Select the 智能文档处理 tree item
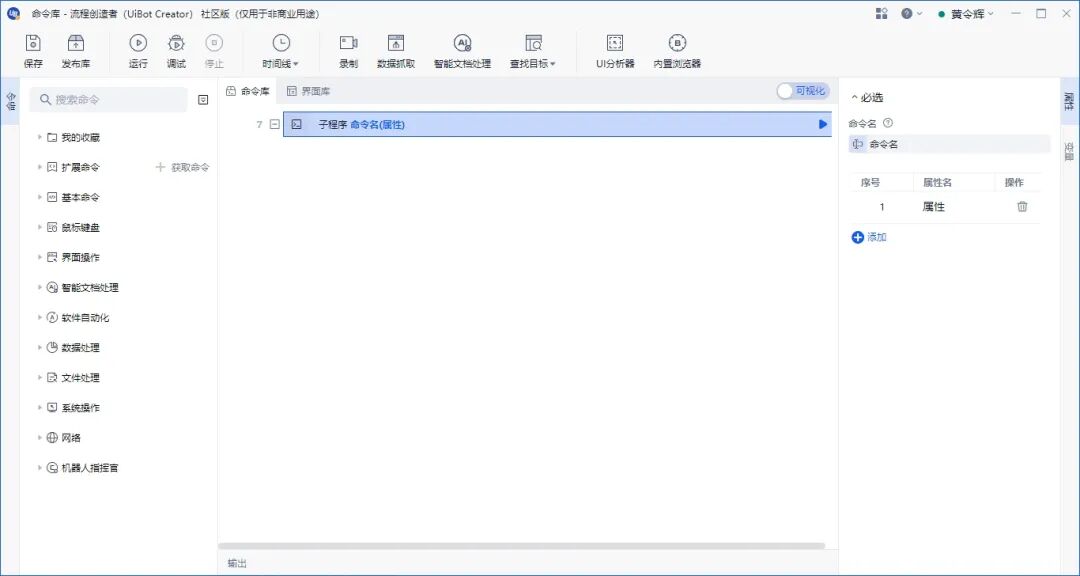 (x=90, y=288)
